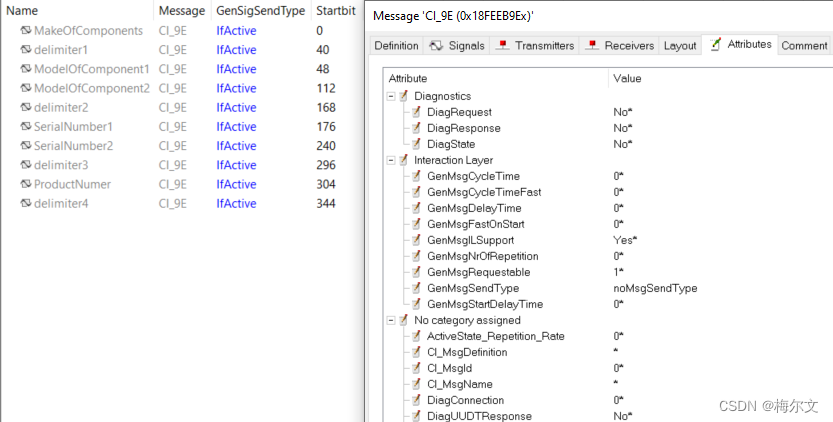
Task: Select the Comment tab
Action: click(x=804, y=45)
